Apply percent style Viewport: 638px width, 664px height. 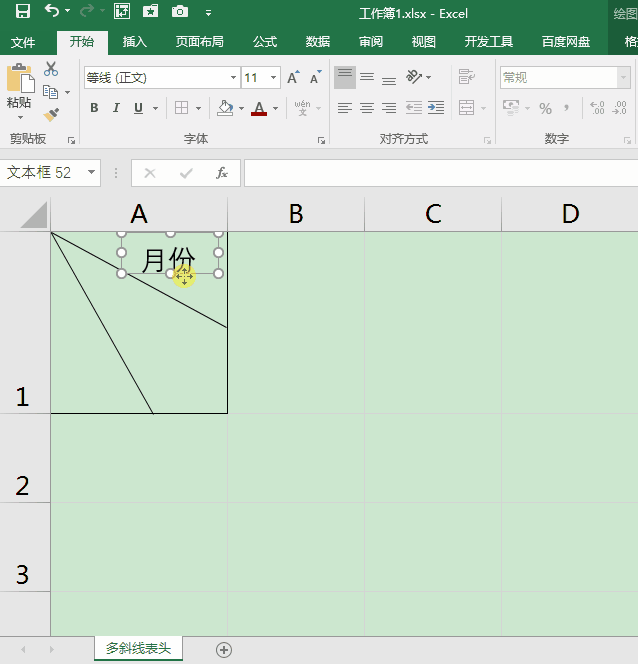[545, 109]
